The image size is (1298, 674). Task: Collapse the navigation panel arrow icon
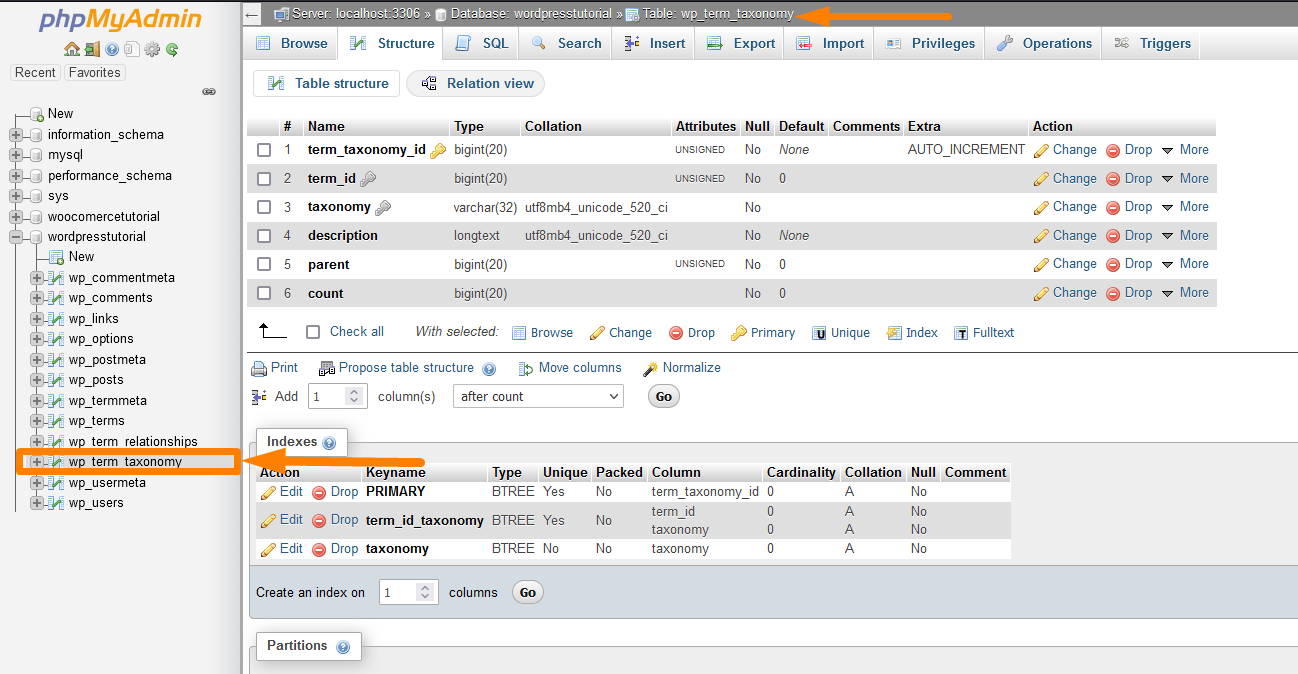(252, 14)
